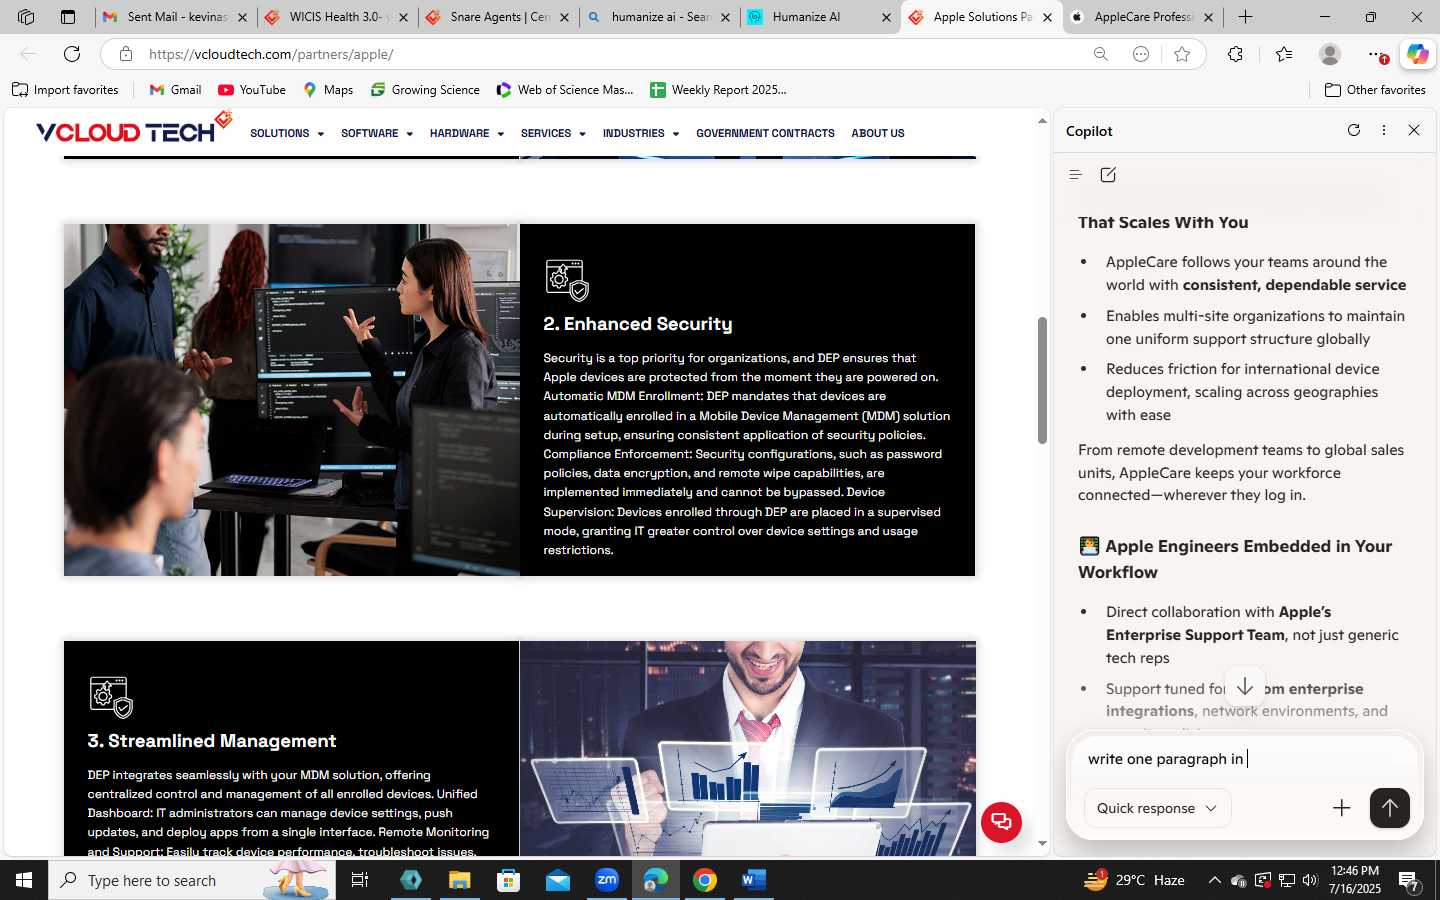This screenshot has height=900, width=1440.
Task: Open the workspaces icon in title bar
Action: pos(26,17)
